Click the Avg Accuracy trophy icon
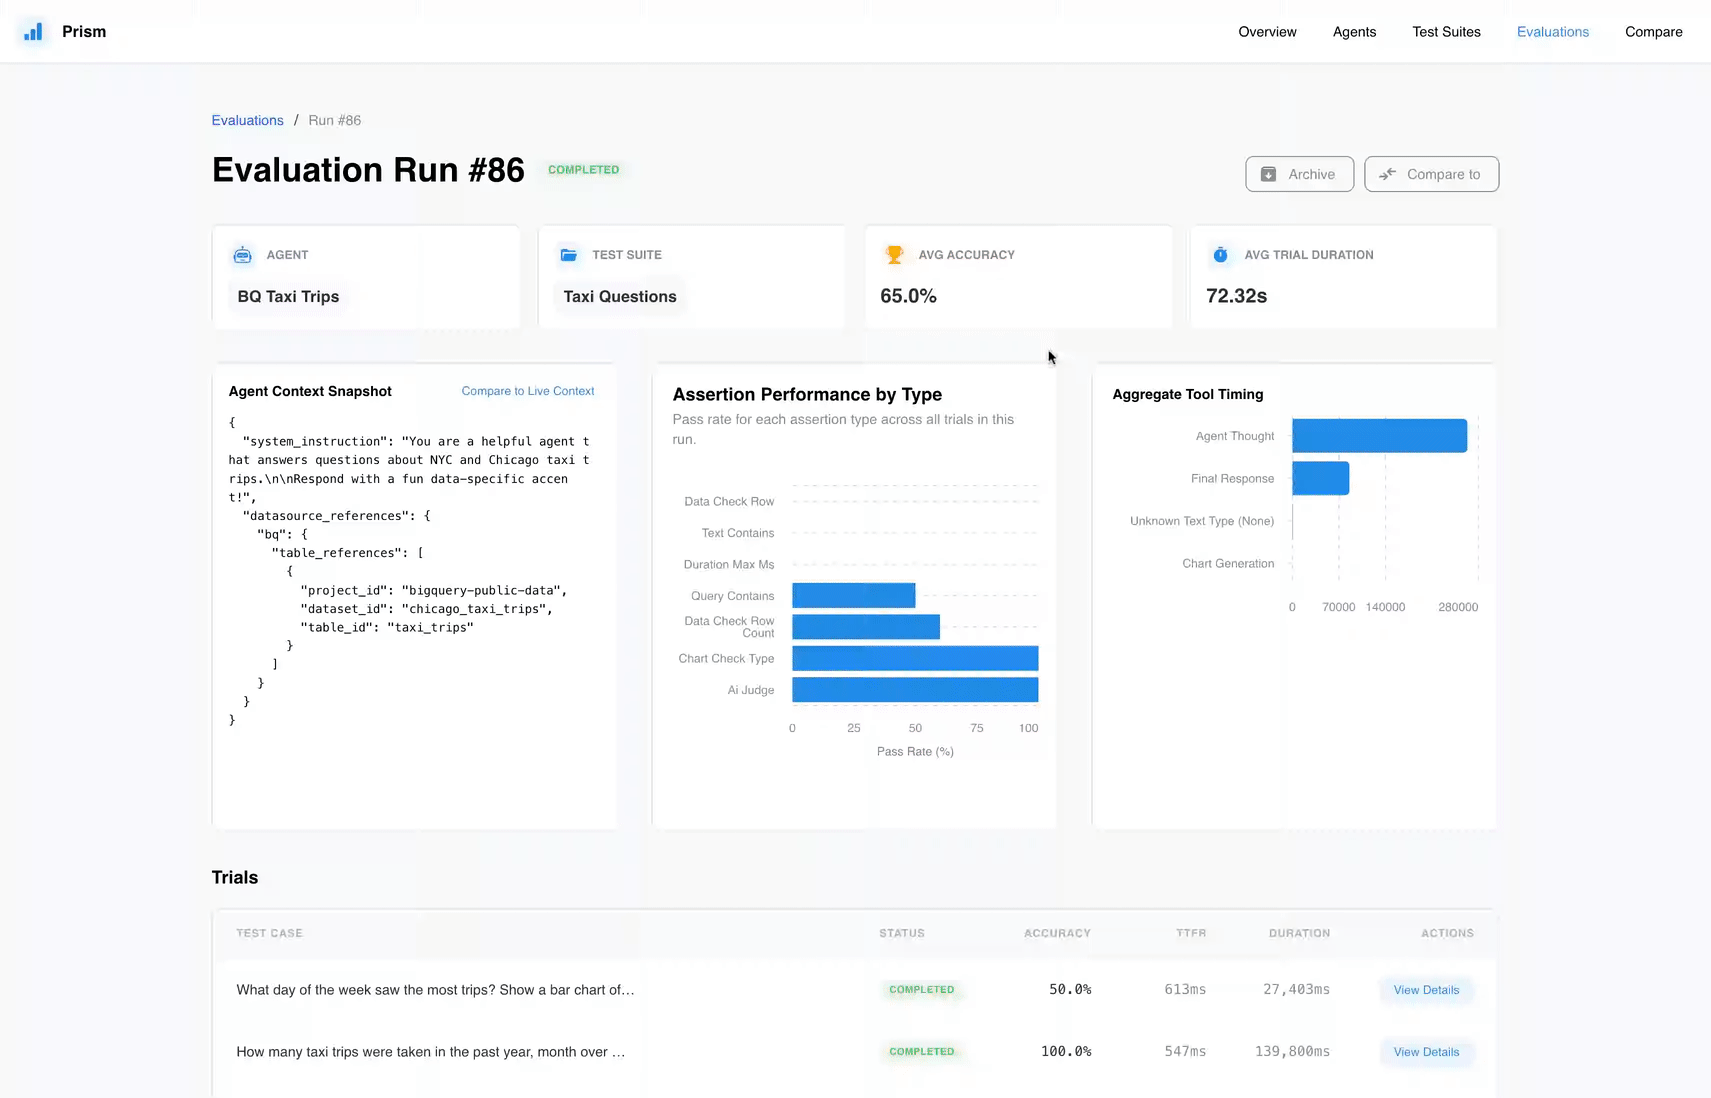 [x=894, y=255]
